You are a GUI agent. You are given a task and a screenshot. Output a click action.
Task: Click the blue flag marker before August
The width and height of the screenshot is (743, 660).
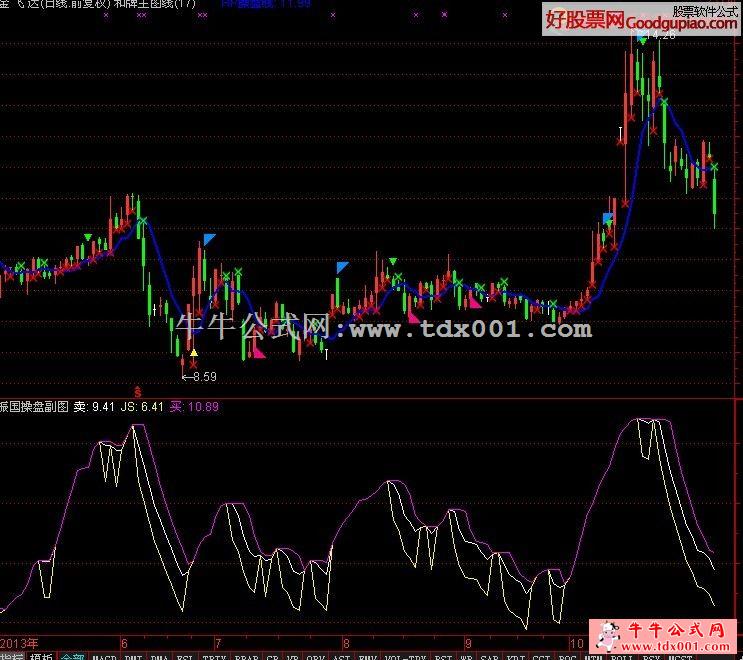[342, 267]
